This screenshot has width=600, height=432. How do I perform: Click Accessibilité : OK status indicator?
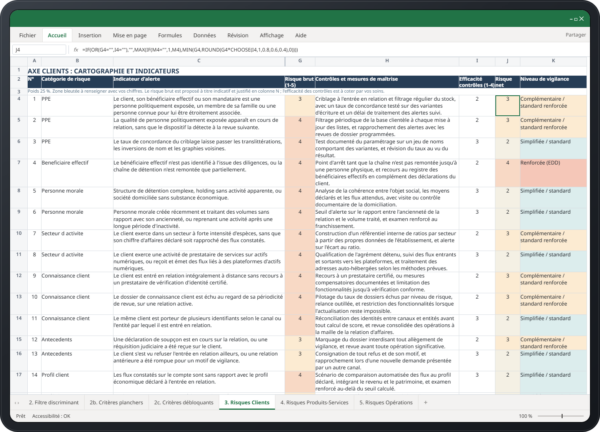click(x=51, y=416)
